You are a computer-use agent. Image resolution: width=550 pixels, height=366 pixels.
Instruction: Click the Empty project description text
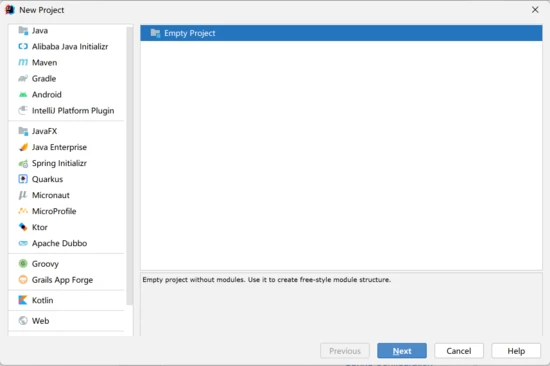267,280
